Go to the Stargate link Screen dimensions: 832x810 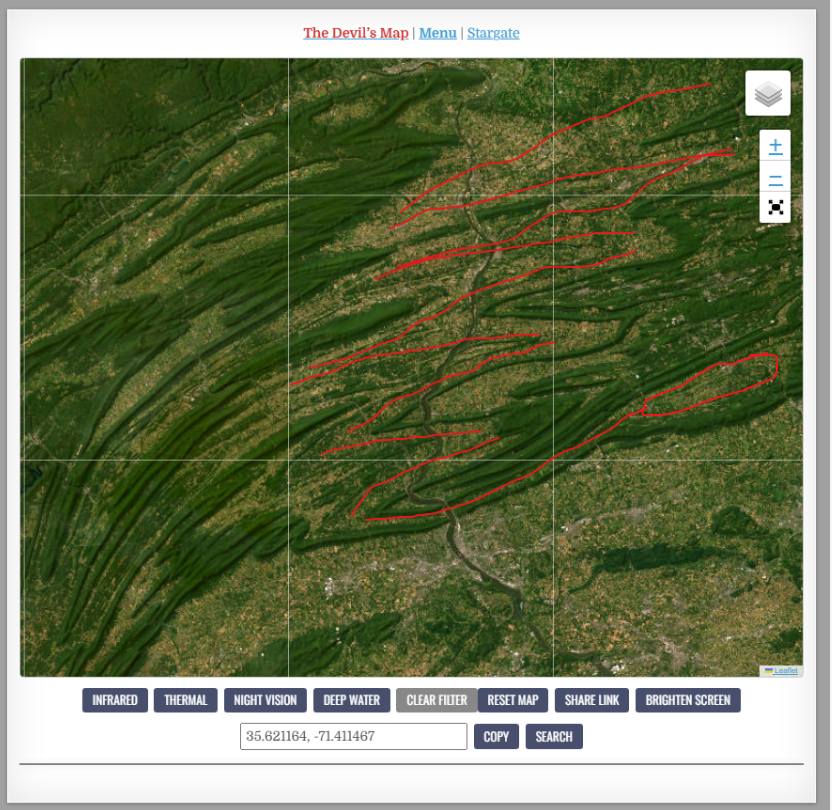(x=493, y=33)
